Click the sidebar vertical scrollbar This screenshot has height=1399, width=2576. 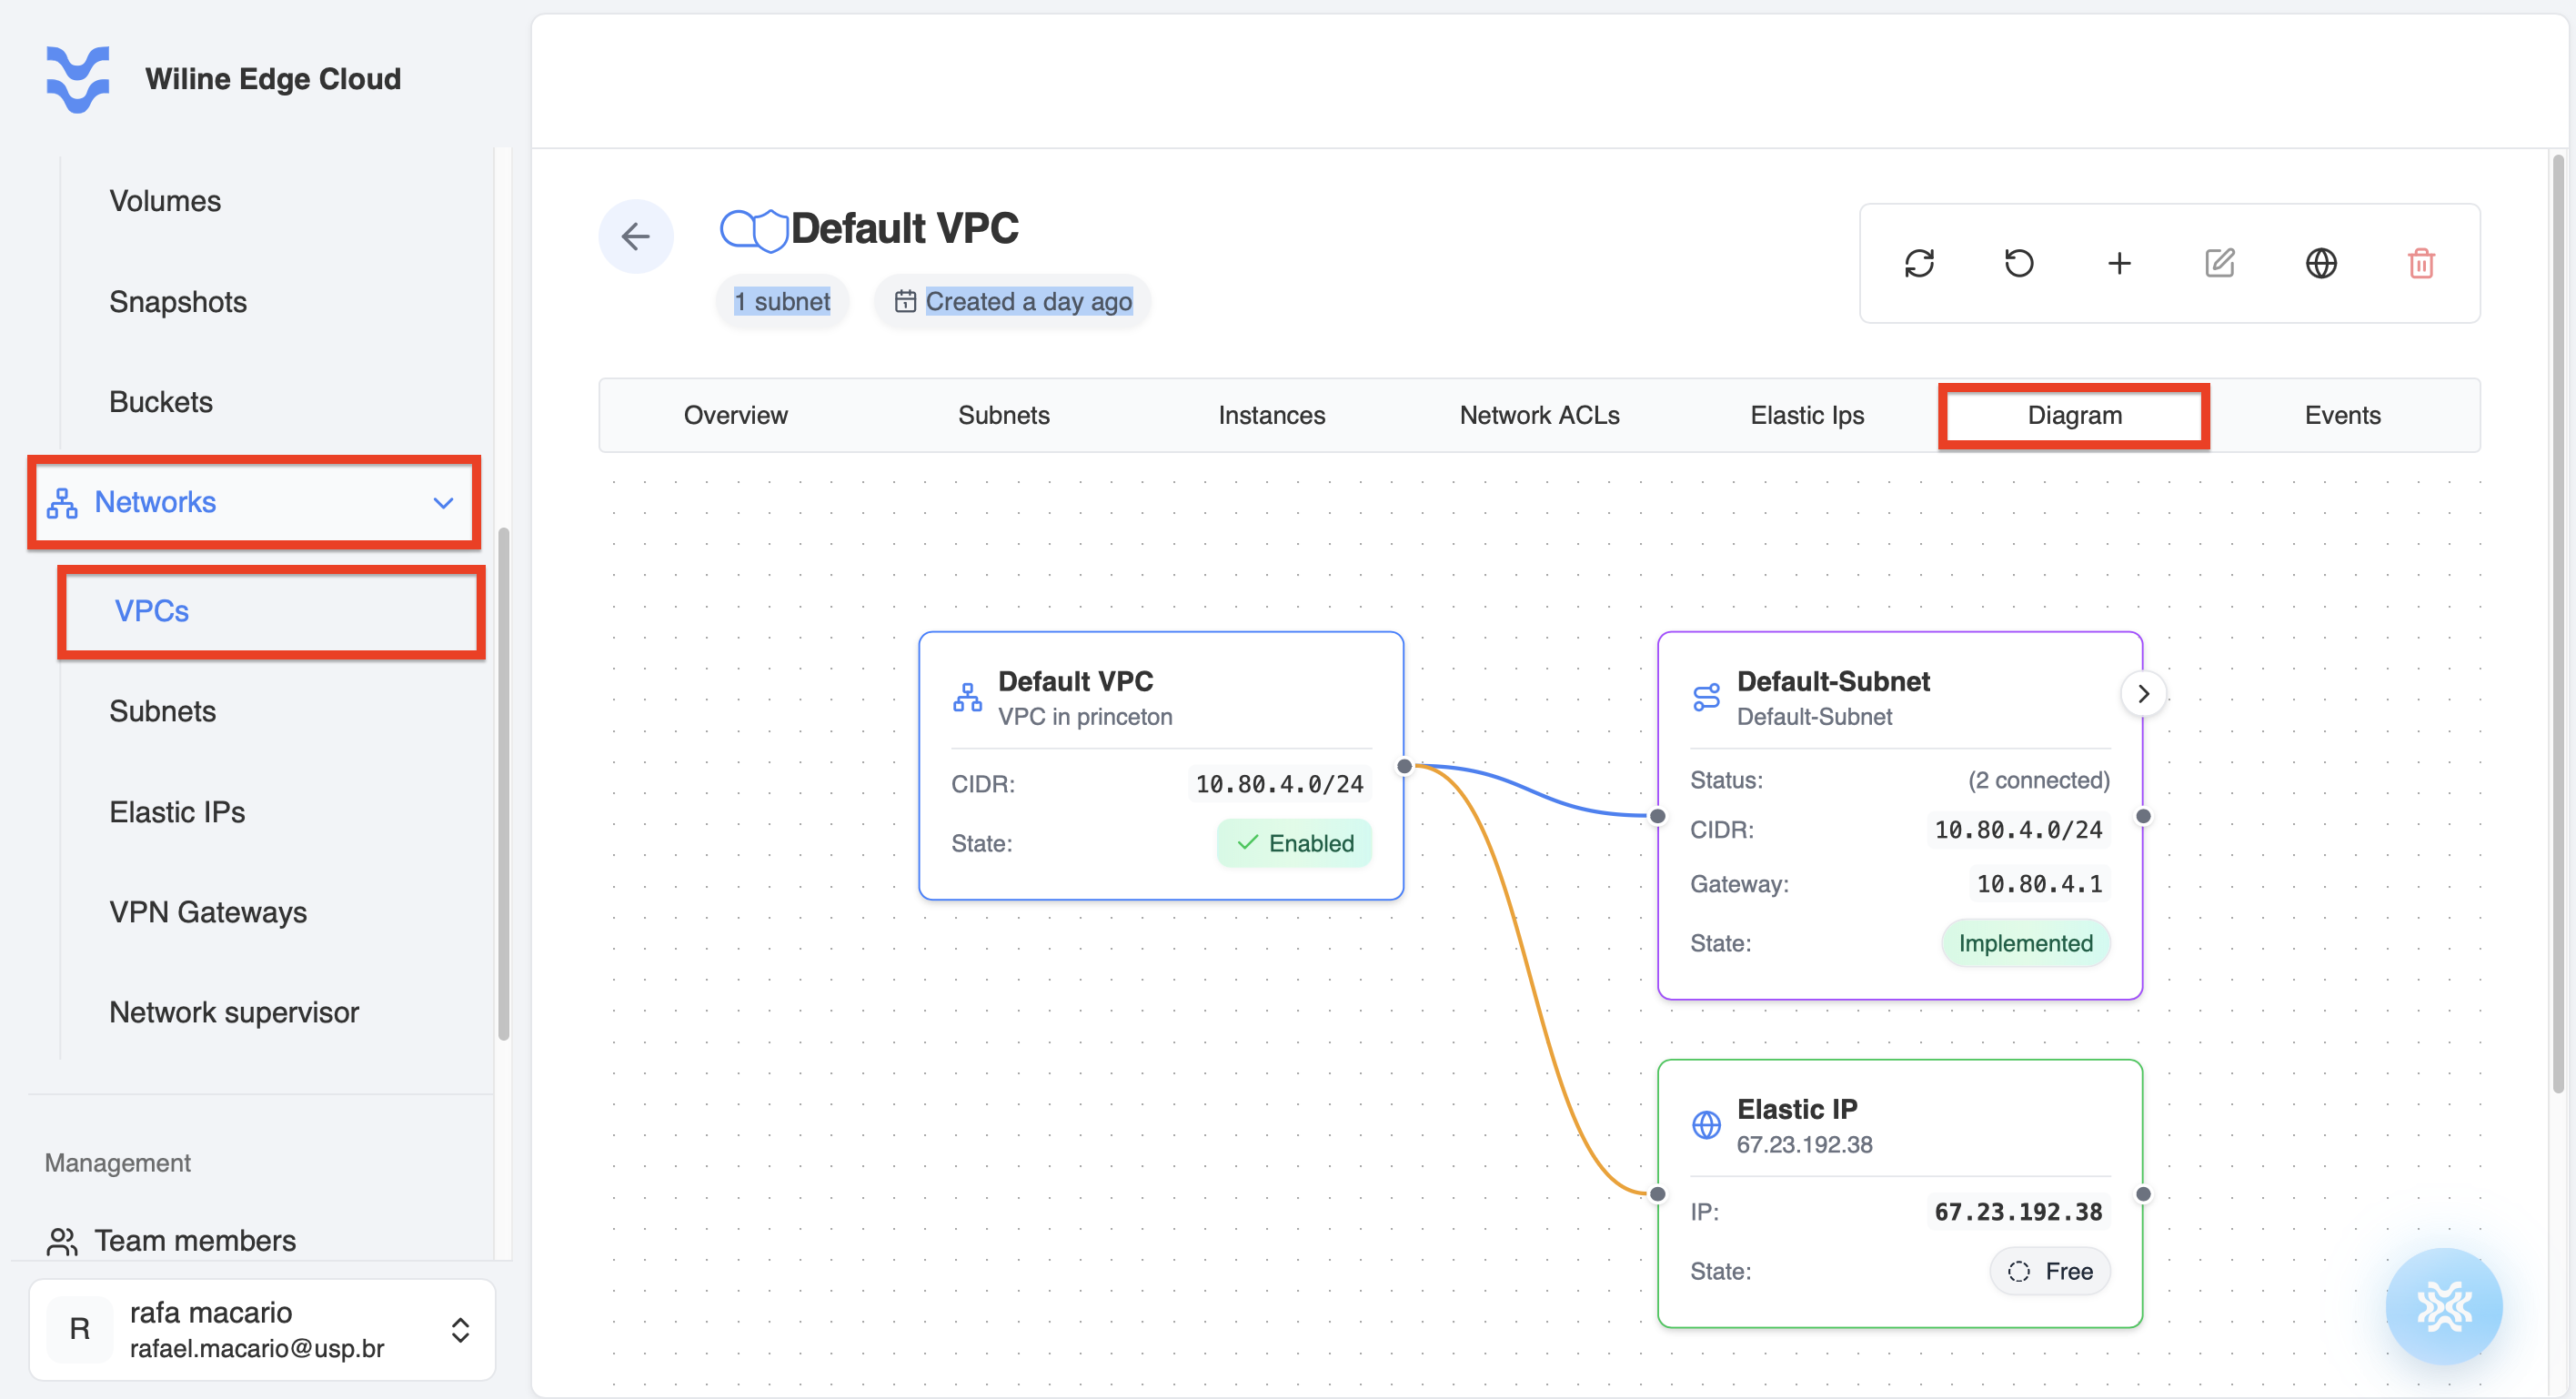click(503, 784)
